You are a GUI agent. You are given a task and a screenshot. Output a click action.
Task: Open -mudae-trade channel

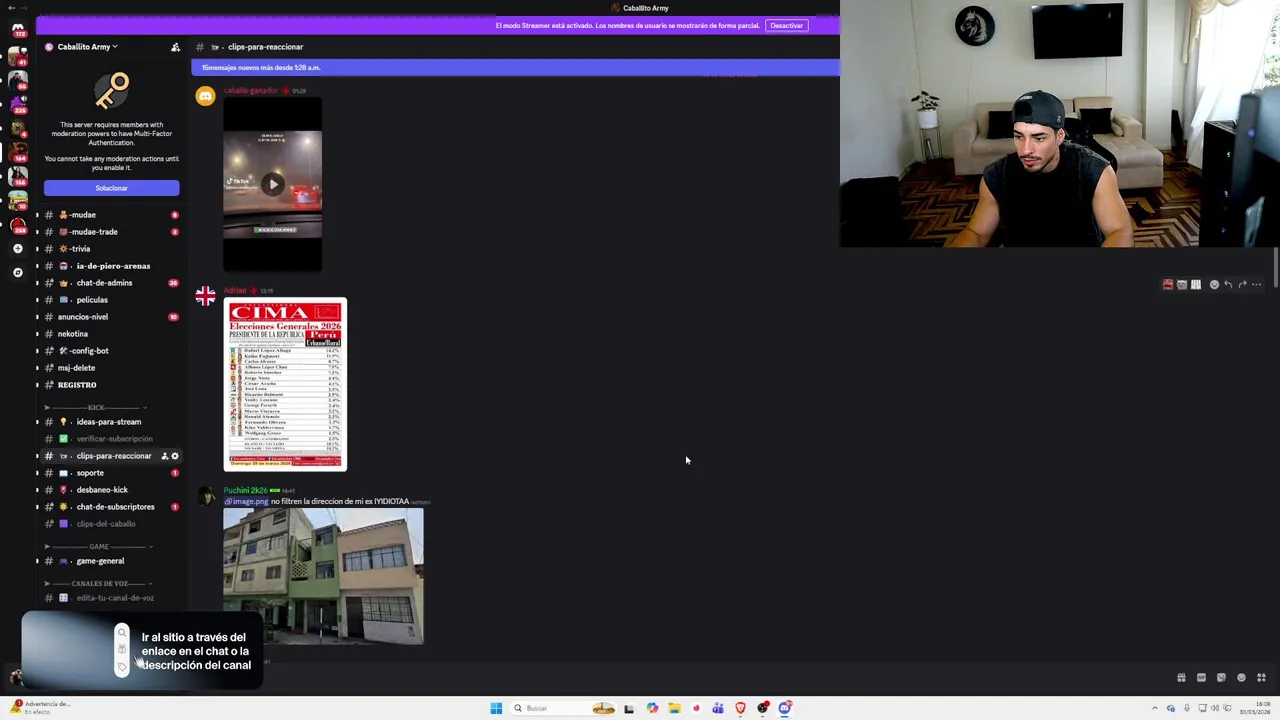pyautogui.click(x=110, y=232)
